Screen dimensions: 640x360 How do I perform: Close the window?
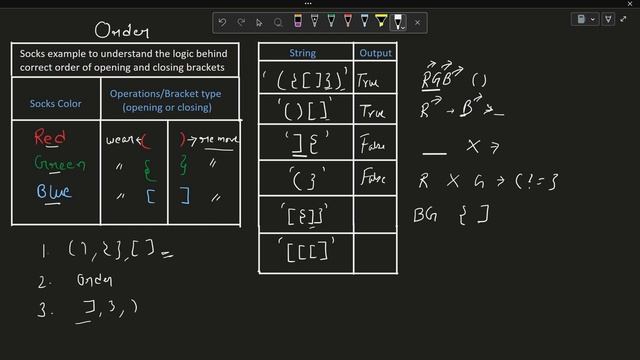click(x=630, y=3)
